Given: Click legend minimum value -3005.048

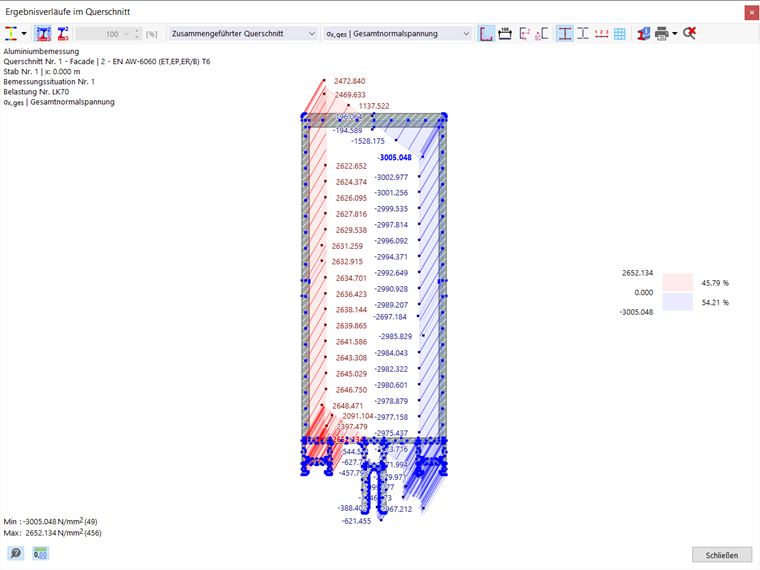Looking at the screenshot, I should pos(636,312).
